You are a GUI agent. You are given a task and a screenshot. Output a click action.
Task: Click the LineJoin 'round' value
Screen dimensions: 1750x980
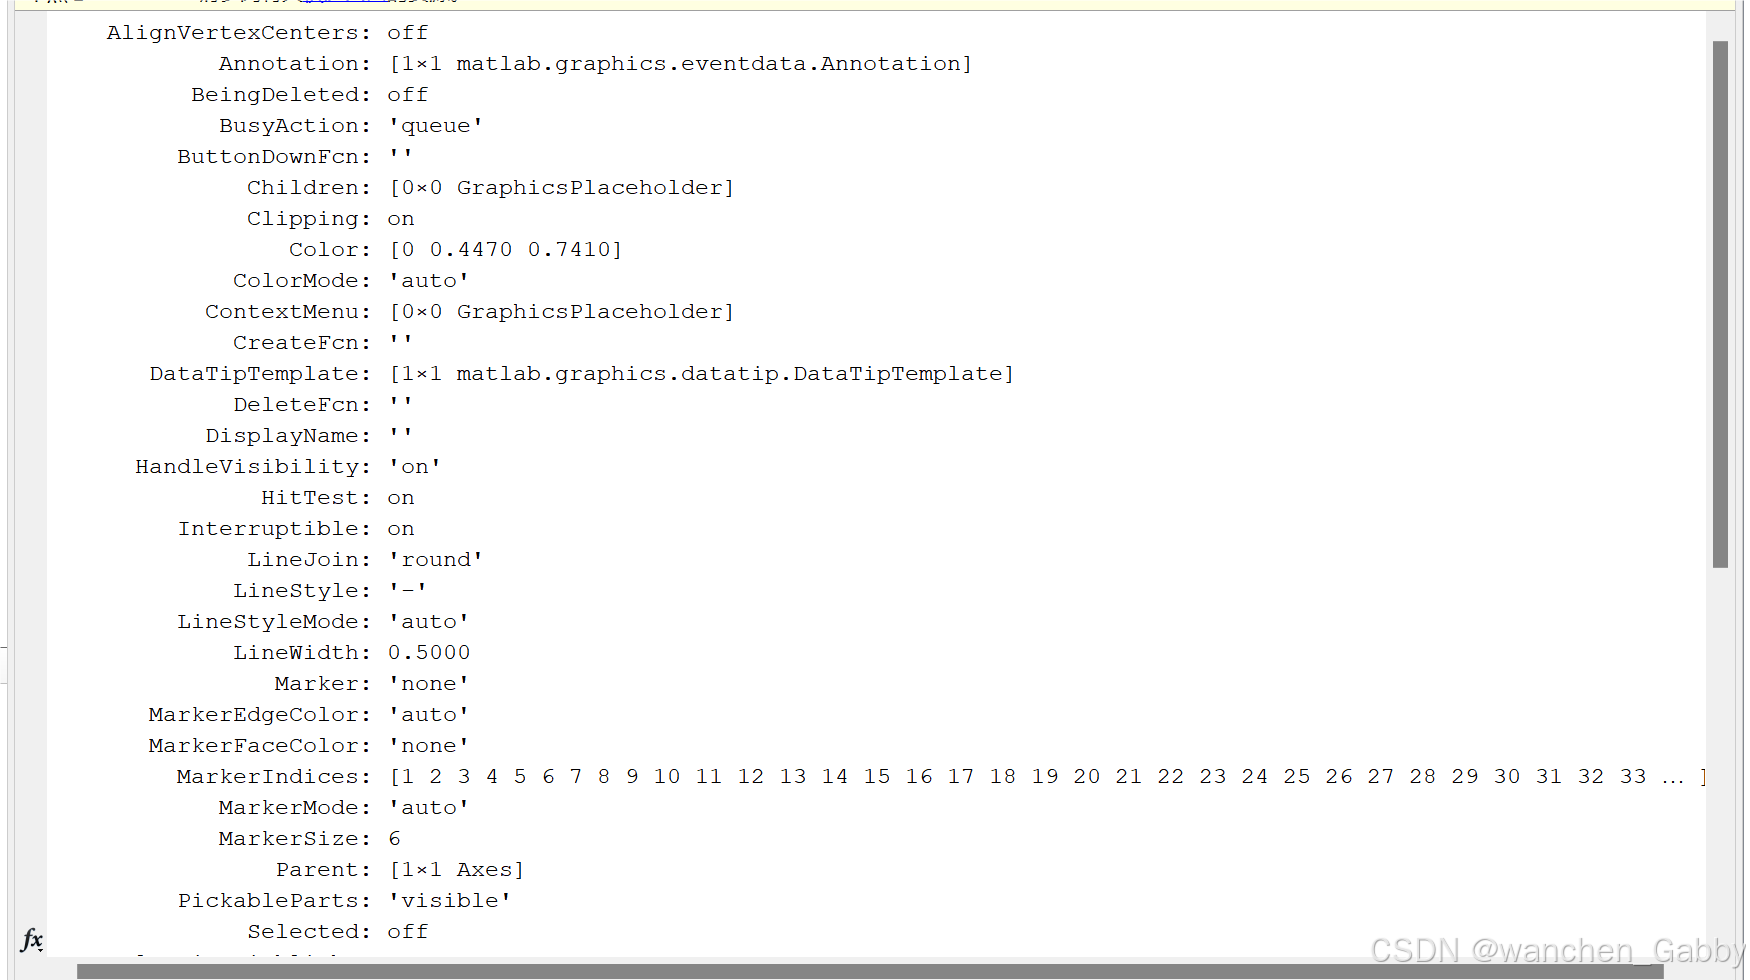435,560
